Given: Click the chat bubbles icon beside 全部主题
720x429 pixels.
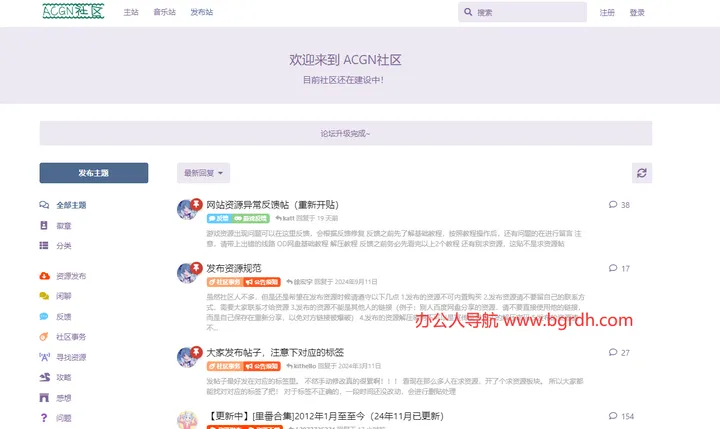Looking at the screenshot, I should (x=44, y=205).
